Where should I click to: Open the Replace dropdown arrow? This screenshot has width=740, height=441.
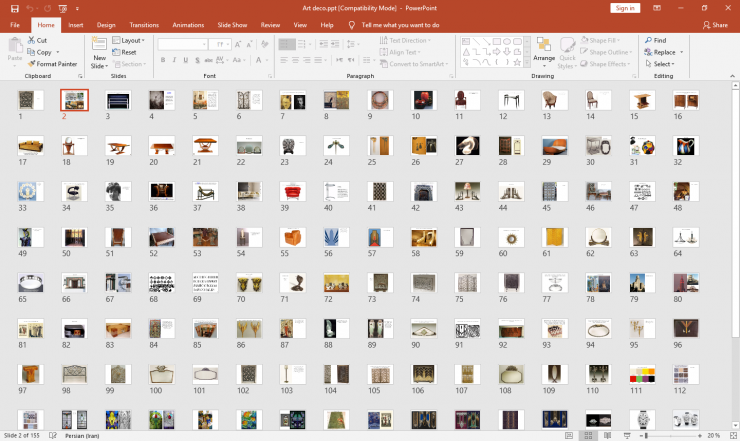(x=681, y=52)
